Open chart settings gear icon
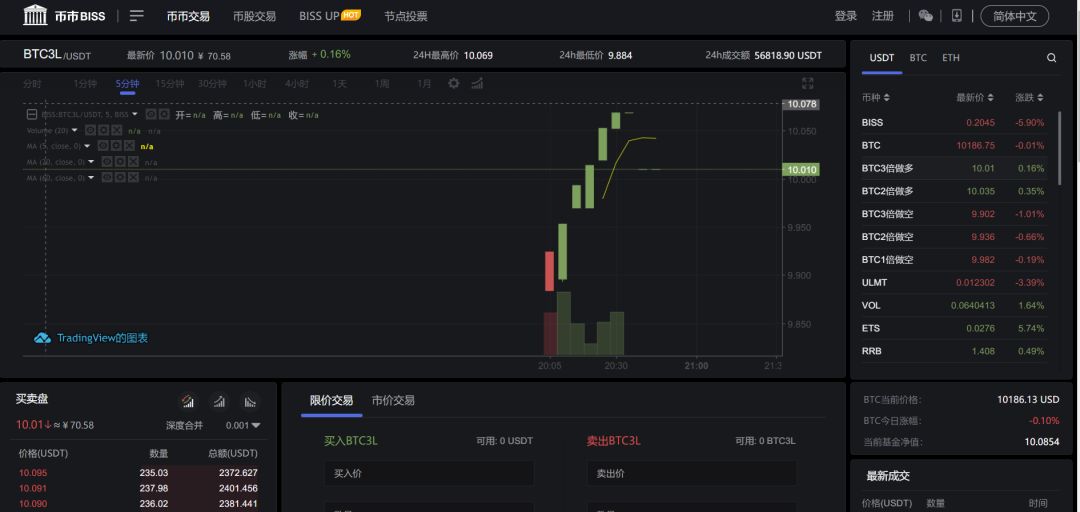 (453, 83)
